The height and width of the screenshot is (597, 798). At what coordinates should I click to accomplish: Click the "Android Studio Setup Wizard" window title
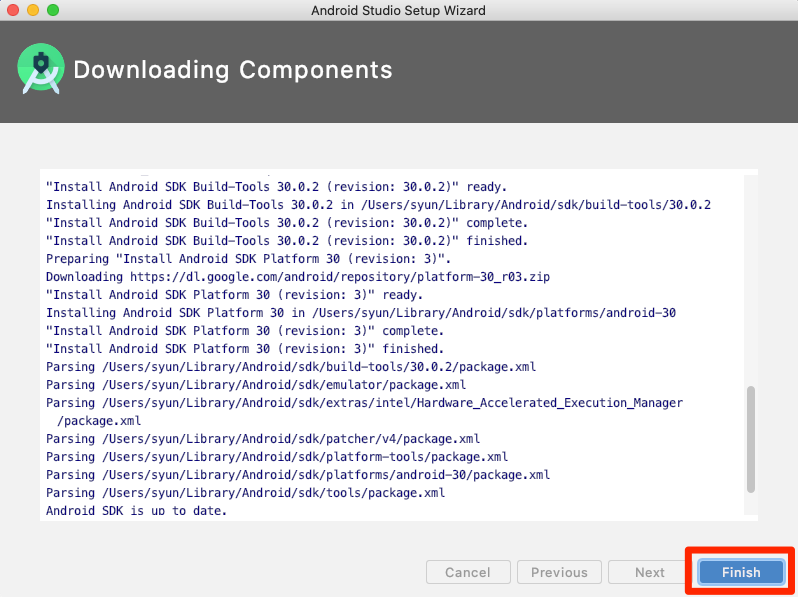(x=398, y=10)
